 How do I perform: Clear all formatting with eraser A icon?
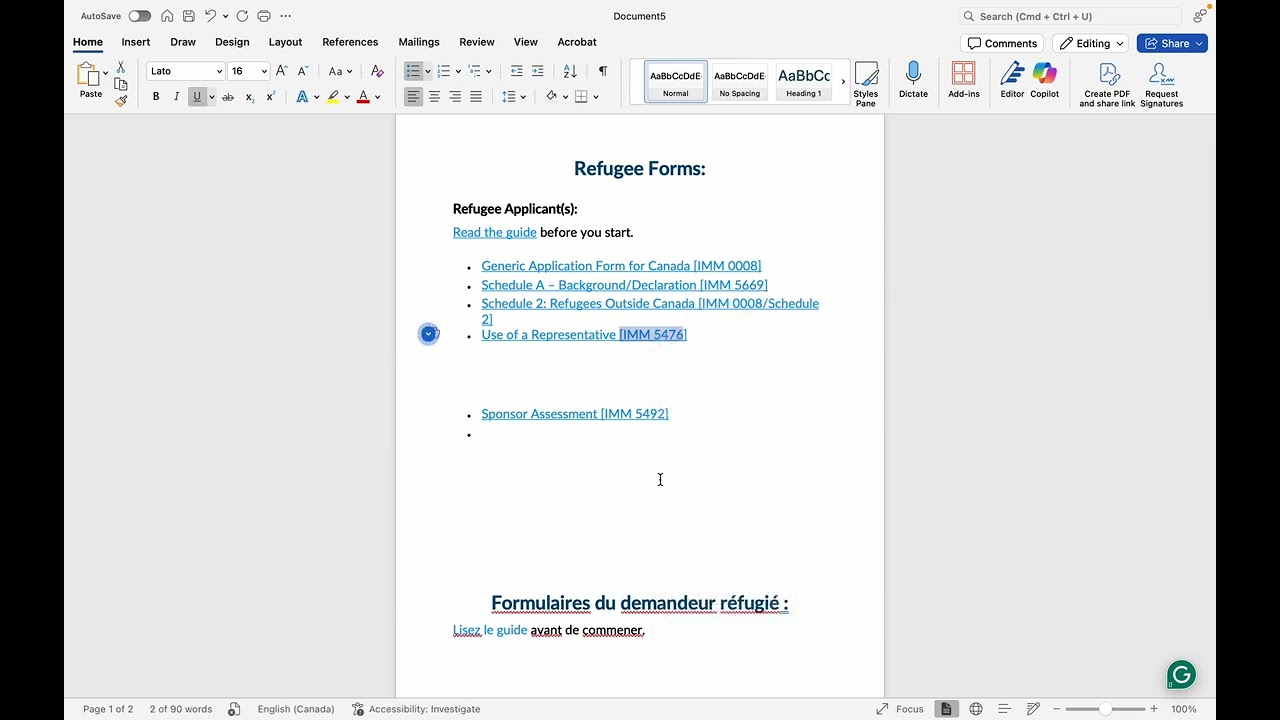(377, 71)
